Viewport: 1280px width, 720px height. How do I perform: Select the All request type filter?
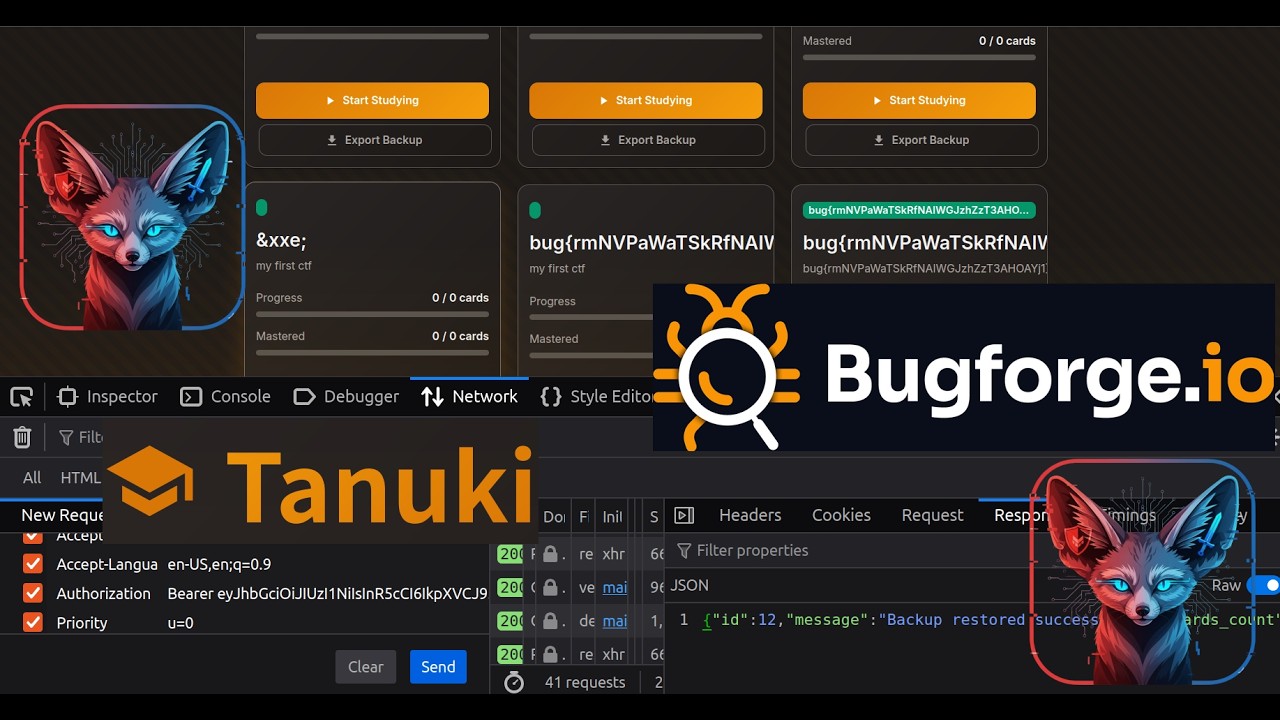(32, 478)
